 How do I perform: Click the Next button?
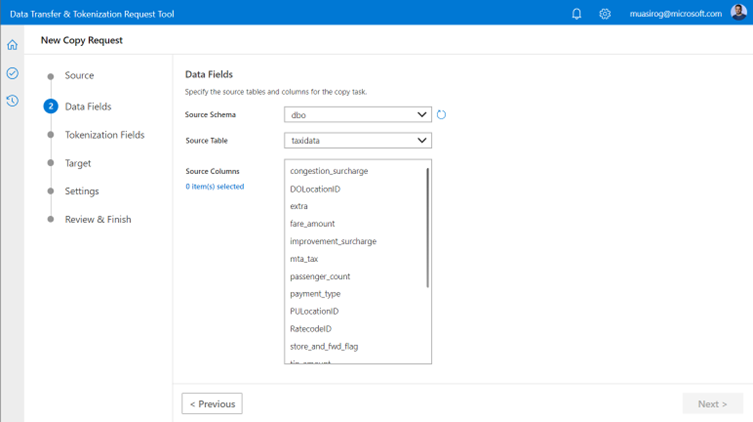[x=713, y=404]
